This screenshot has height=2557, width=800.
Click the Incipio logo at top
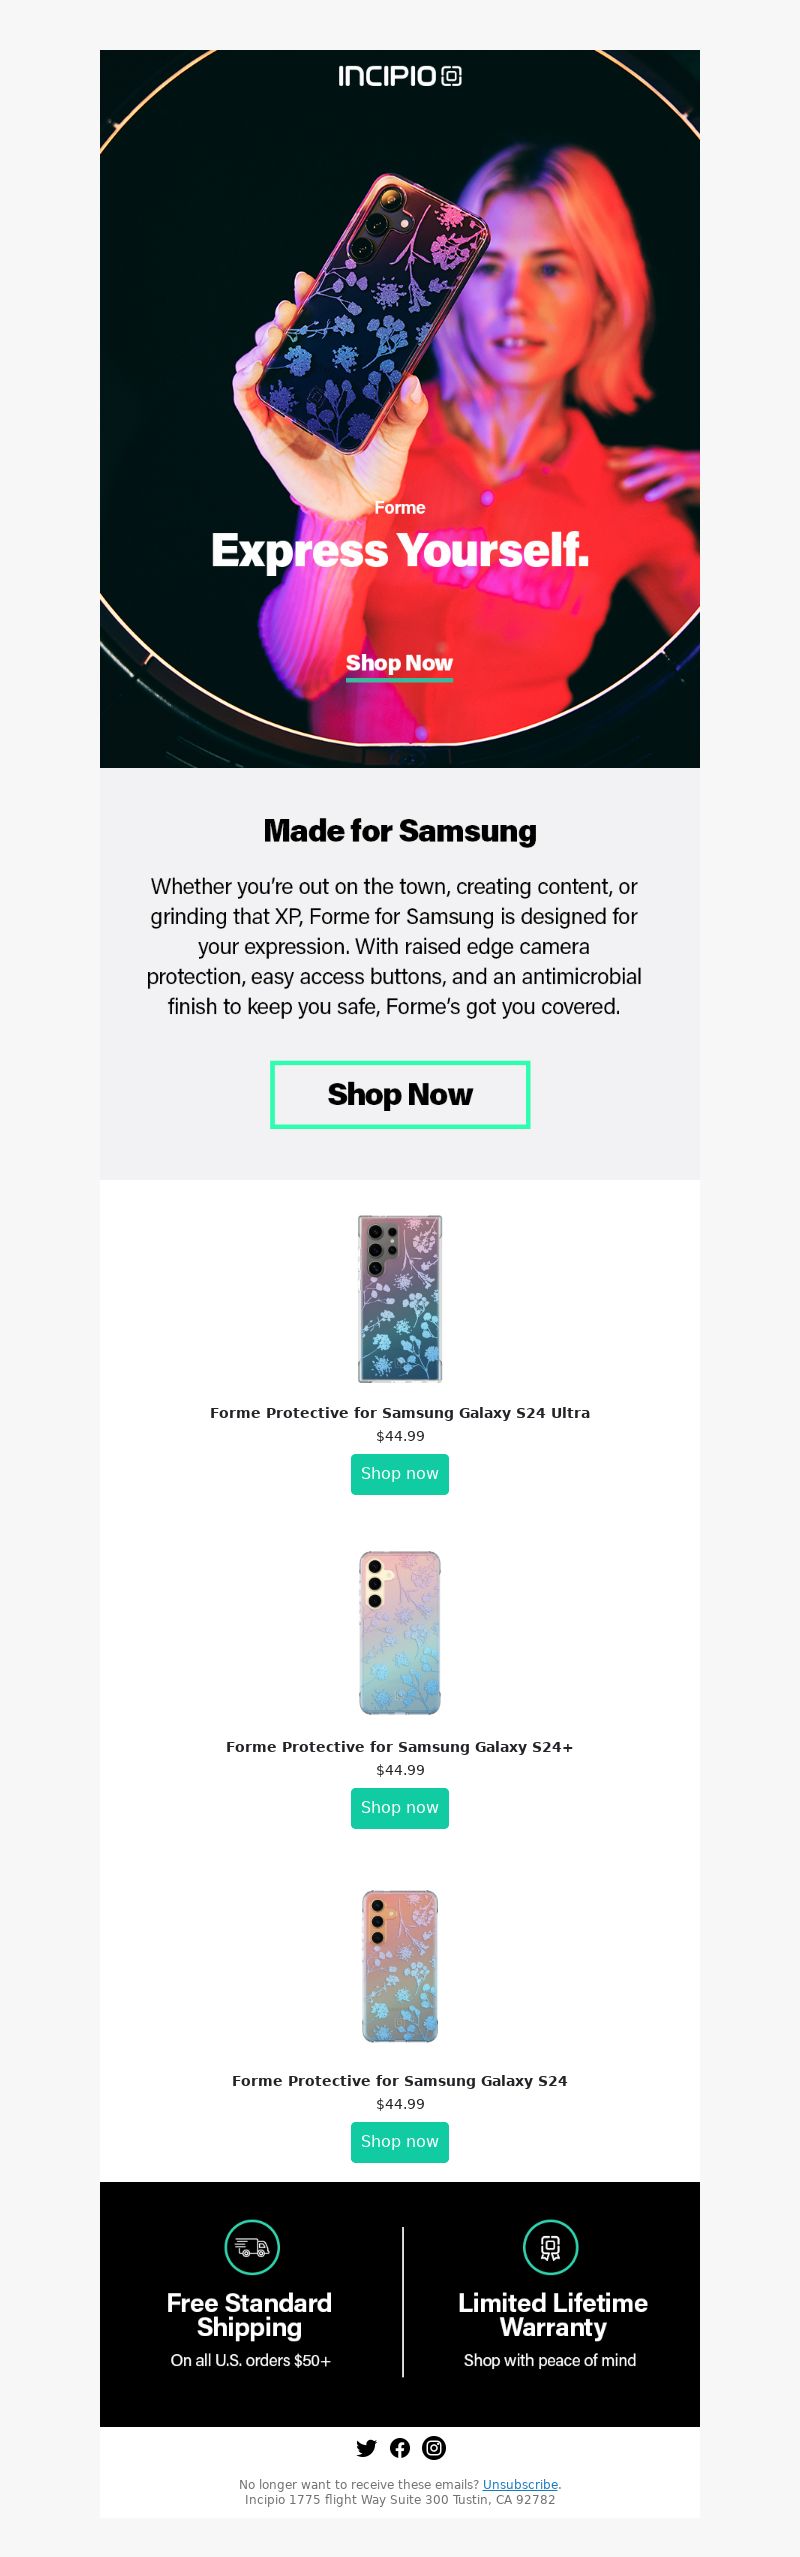pos(400,76)
